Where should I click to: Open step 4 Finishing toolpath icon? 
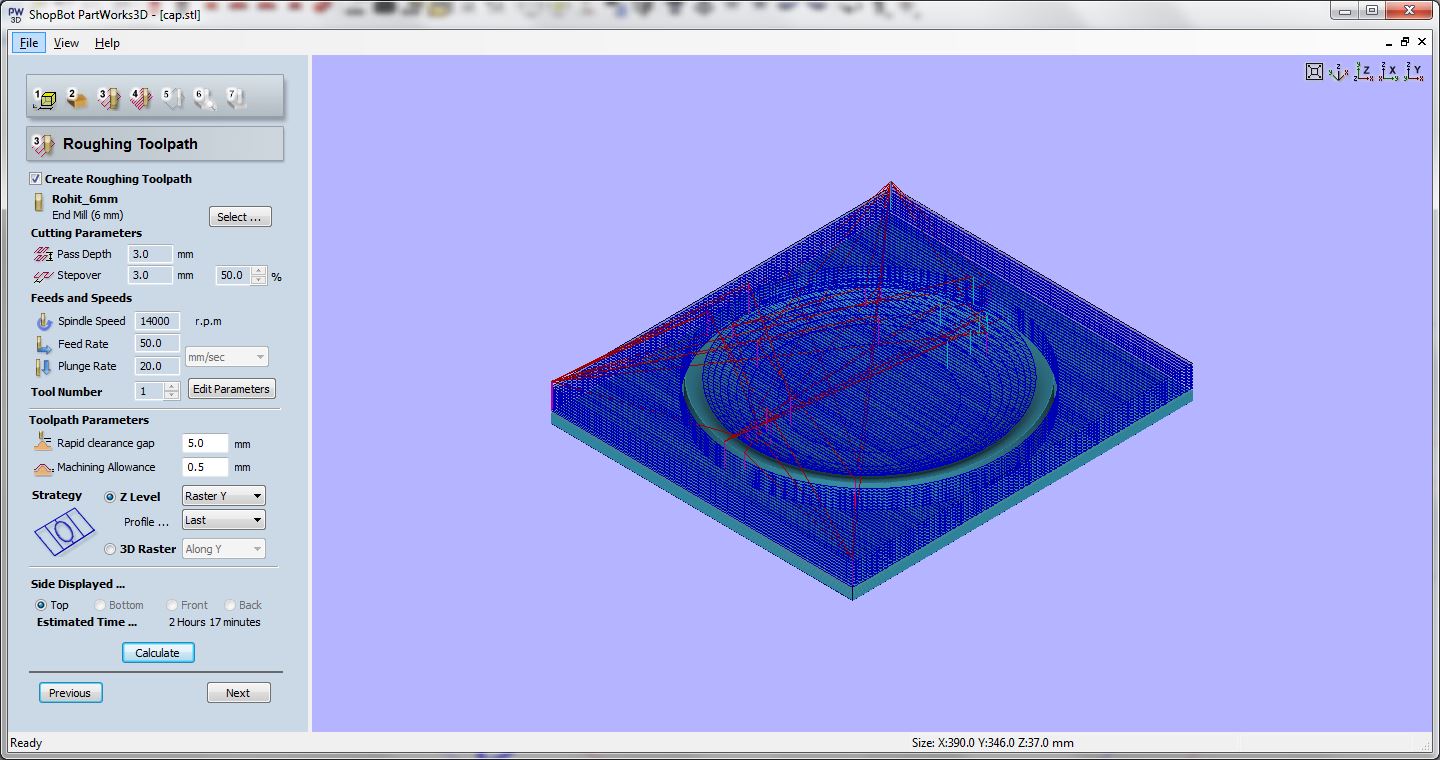pos(141,98)
